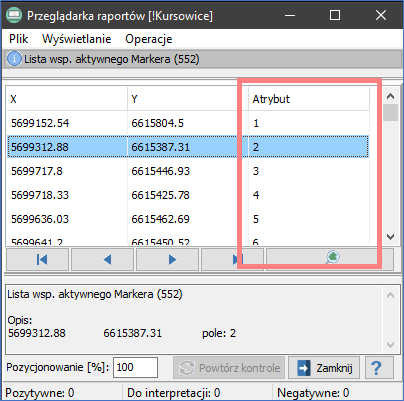Go to first record navigation button
This screenshot has height=401, width=404.
[x=37, y=259]
